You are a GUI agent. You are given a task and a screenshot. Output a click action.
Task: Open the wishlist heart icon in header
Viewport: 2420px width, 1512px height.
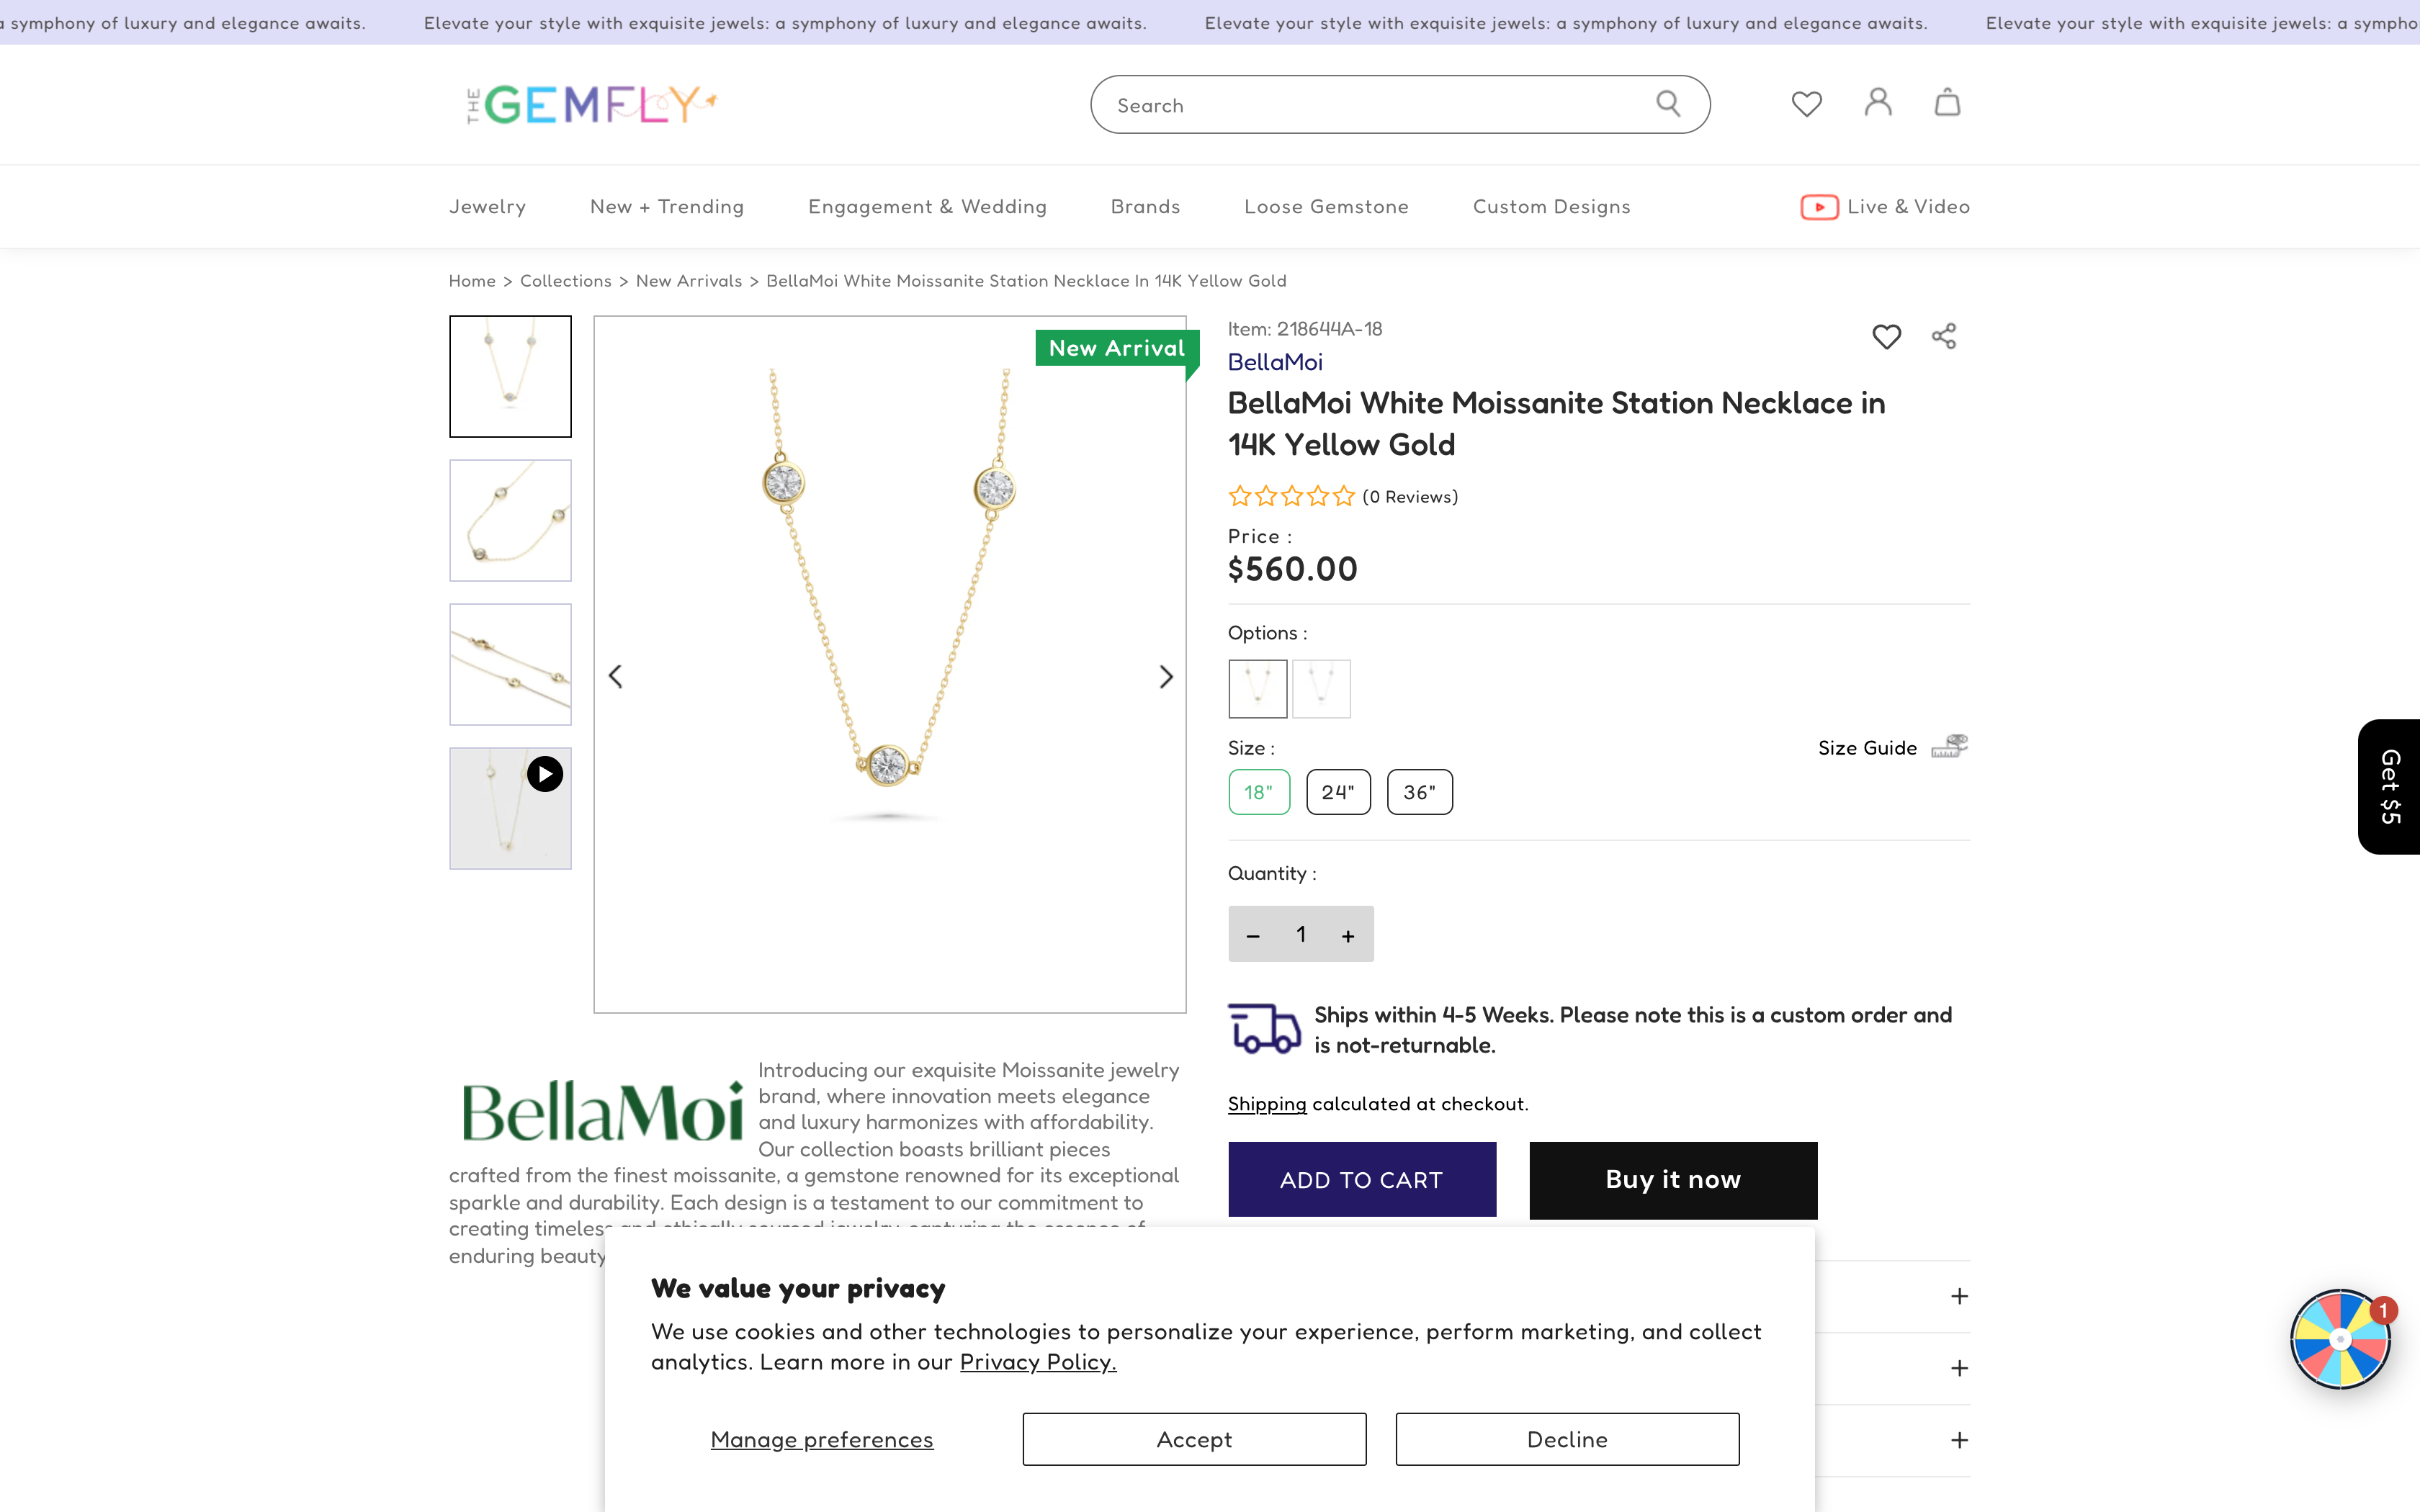coord(1806,103)
